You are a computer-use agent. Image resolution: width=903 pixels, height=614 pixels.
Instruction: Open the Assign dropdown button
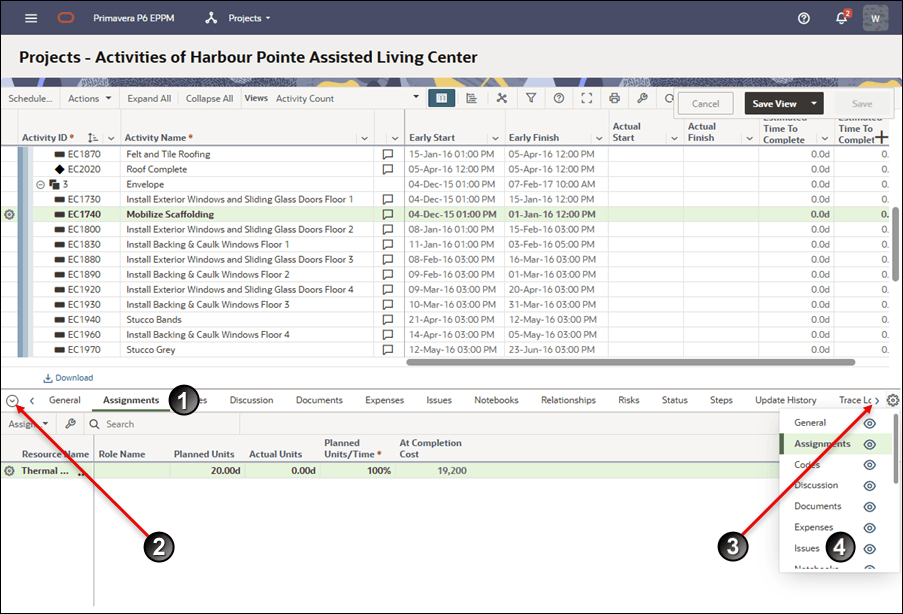(29, 424)
